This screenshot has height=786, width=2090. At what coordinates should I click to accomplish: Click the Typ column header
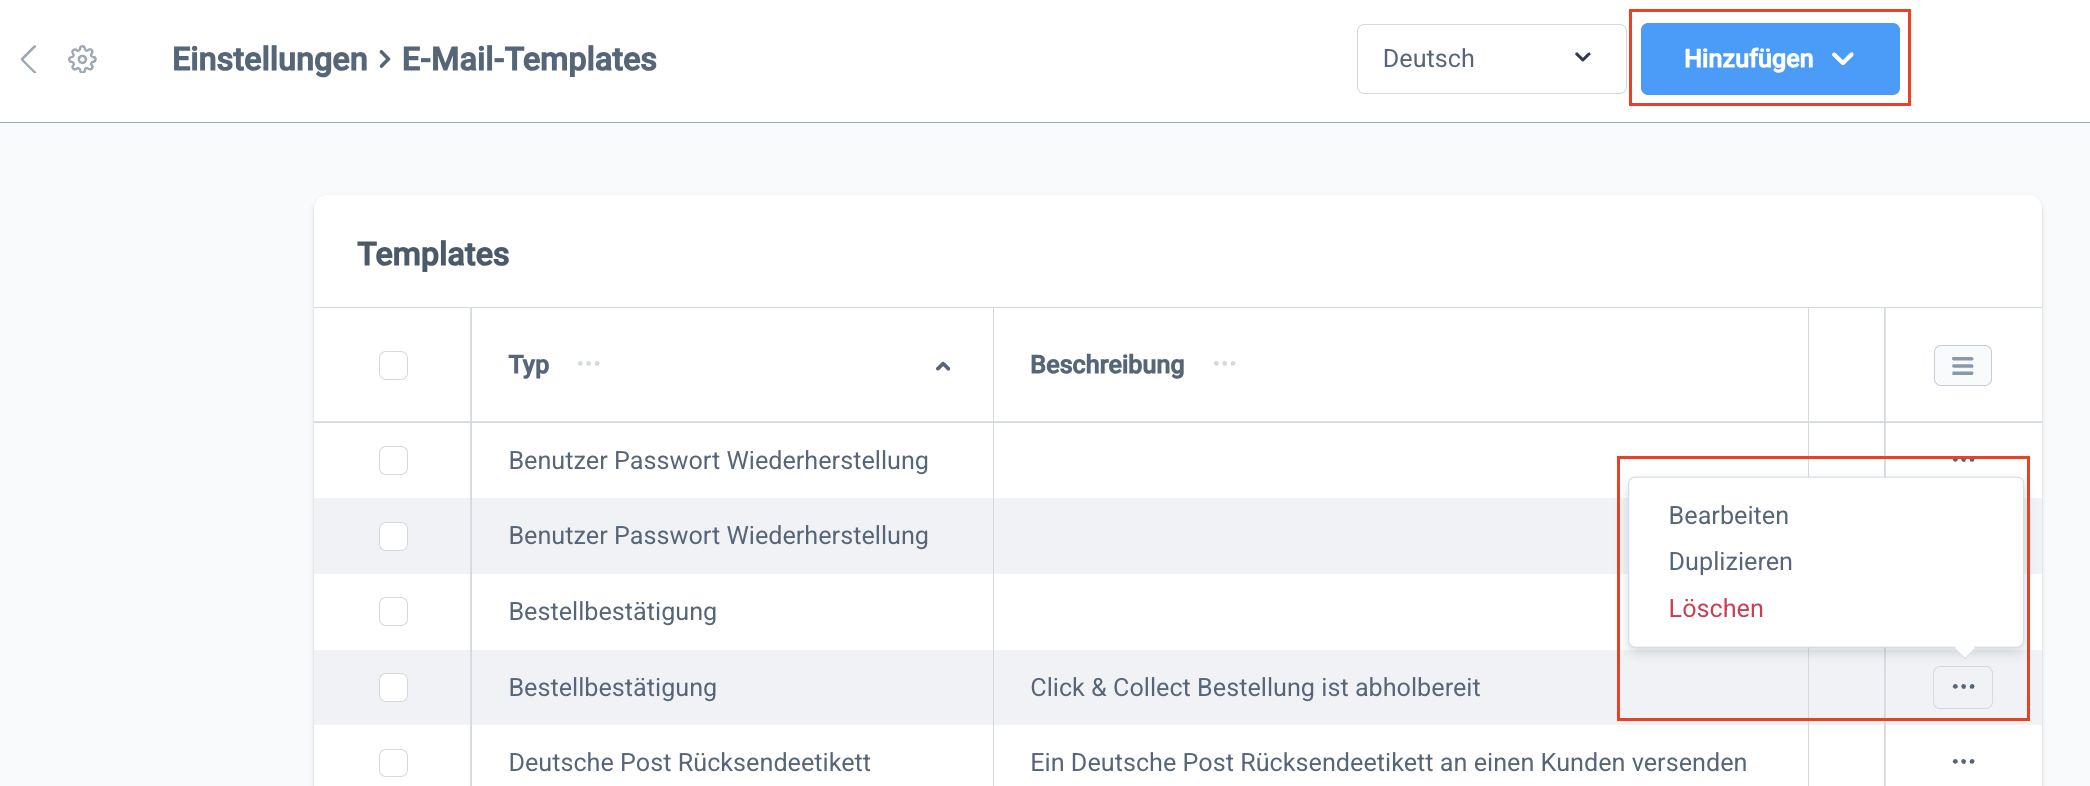(x=529, y=366)
